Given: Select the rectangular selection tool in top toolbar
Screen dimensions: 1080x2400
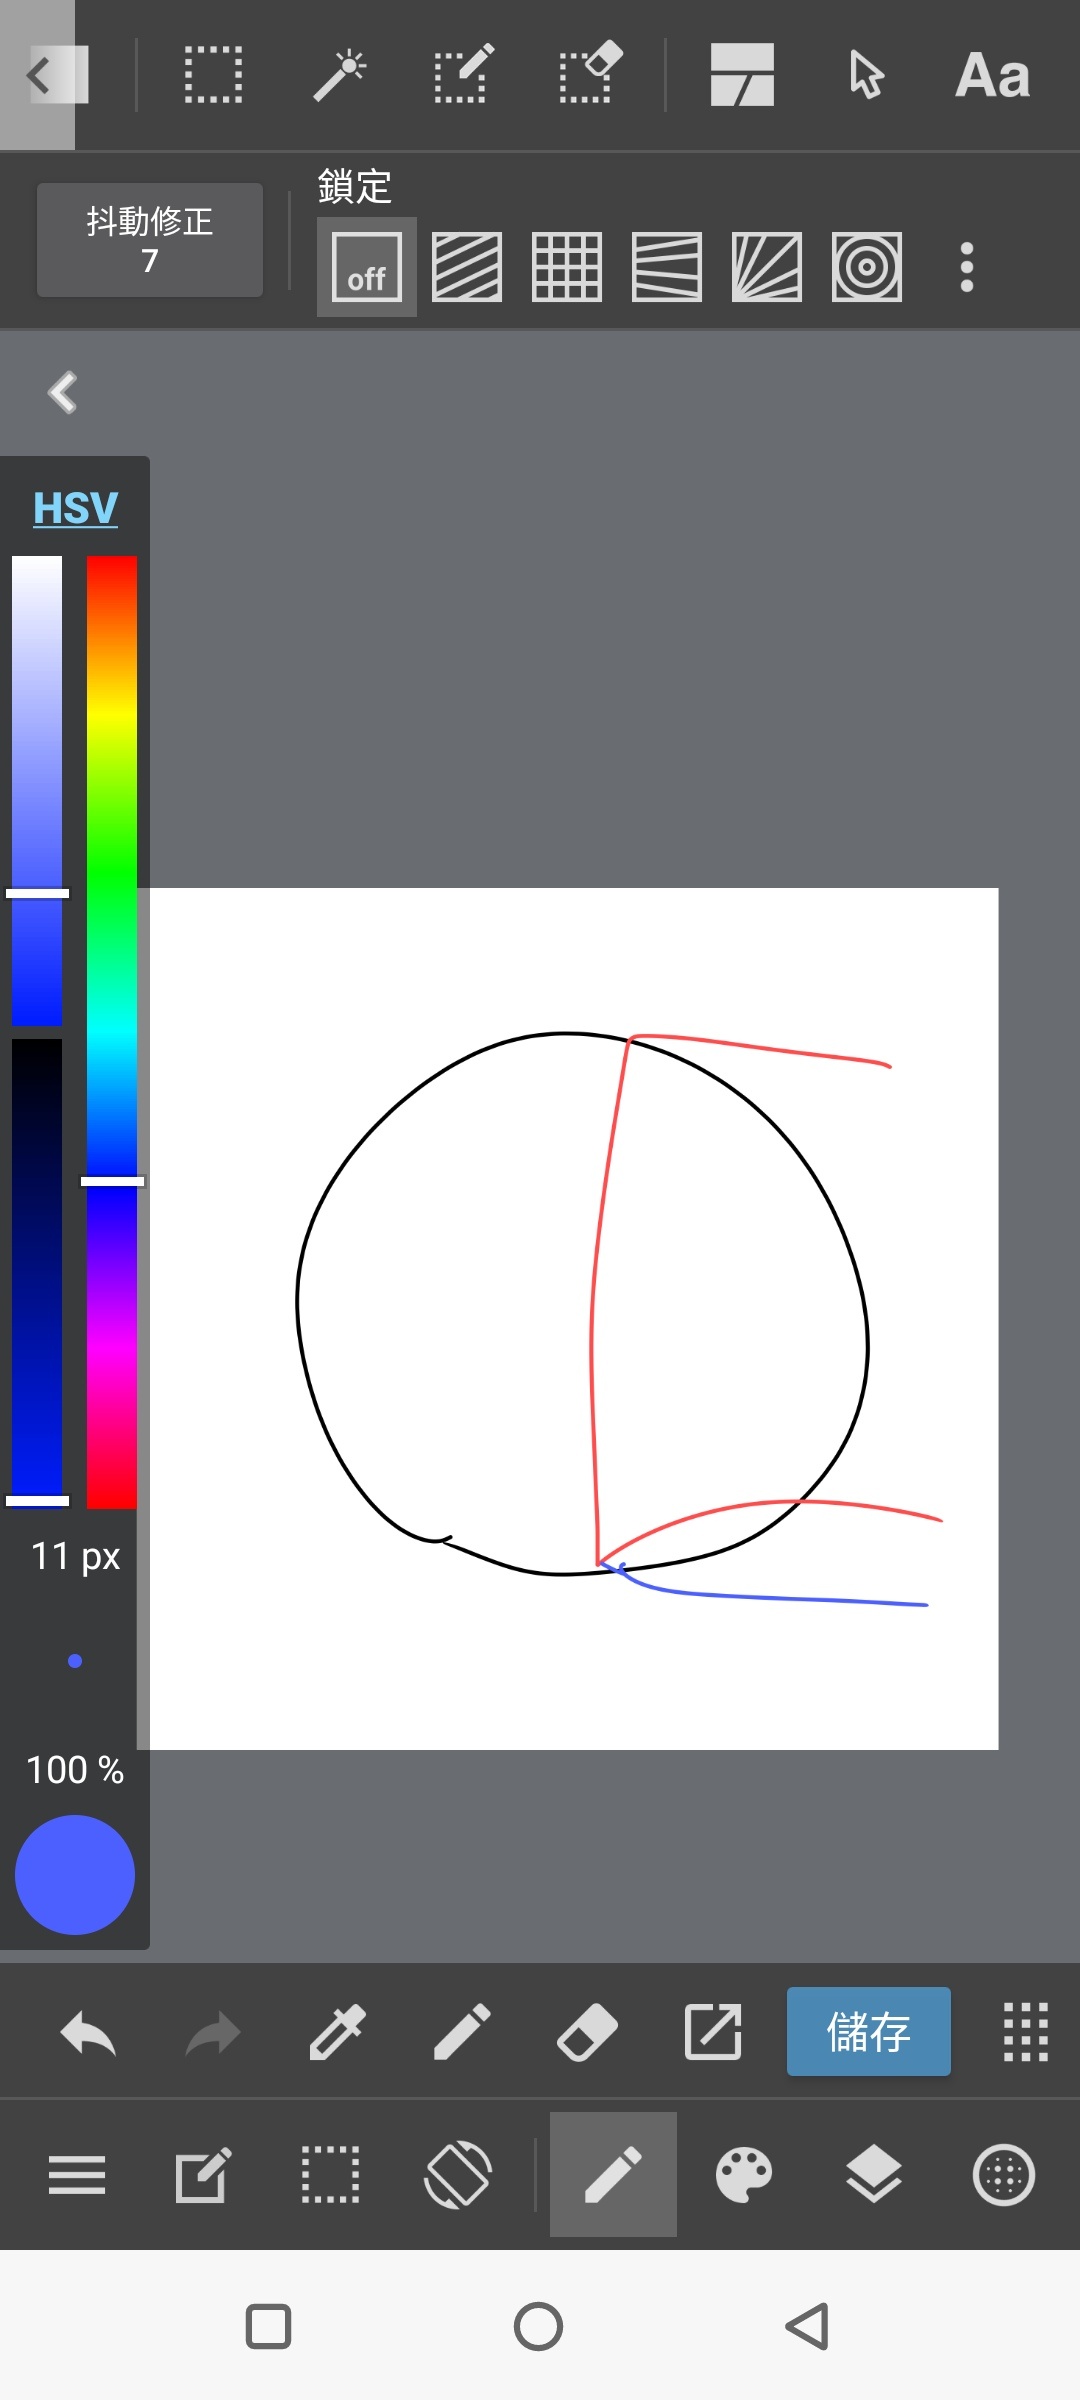Looking at the screenshot, I should click(x=213, y=75).
